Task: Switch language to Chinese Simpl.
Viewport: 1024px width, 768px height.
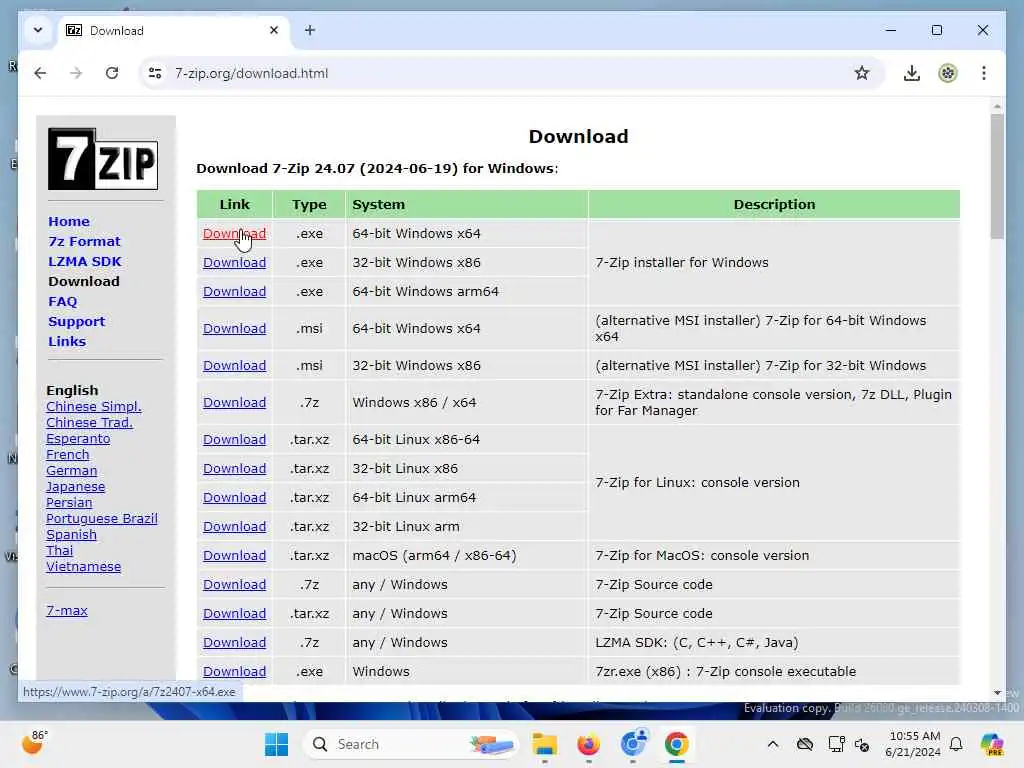Action: [x=93, y=406]
